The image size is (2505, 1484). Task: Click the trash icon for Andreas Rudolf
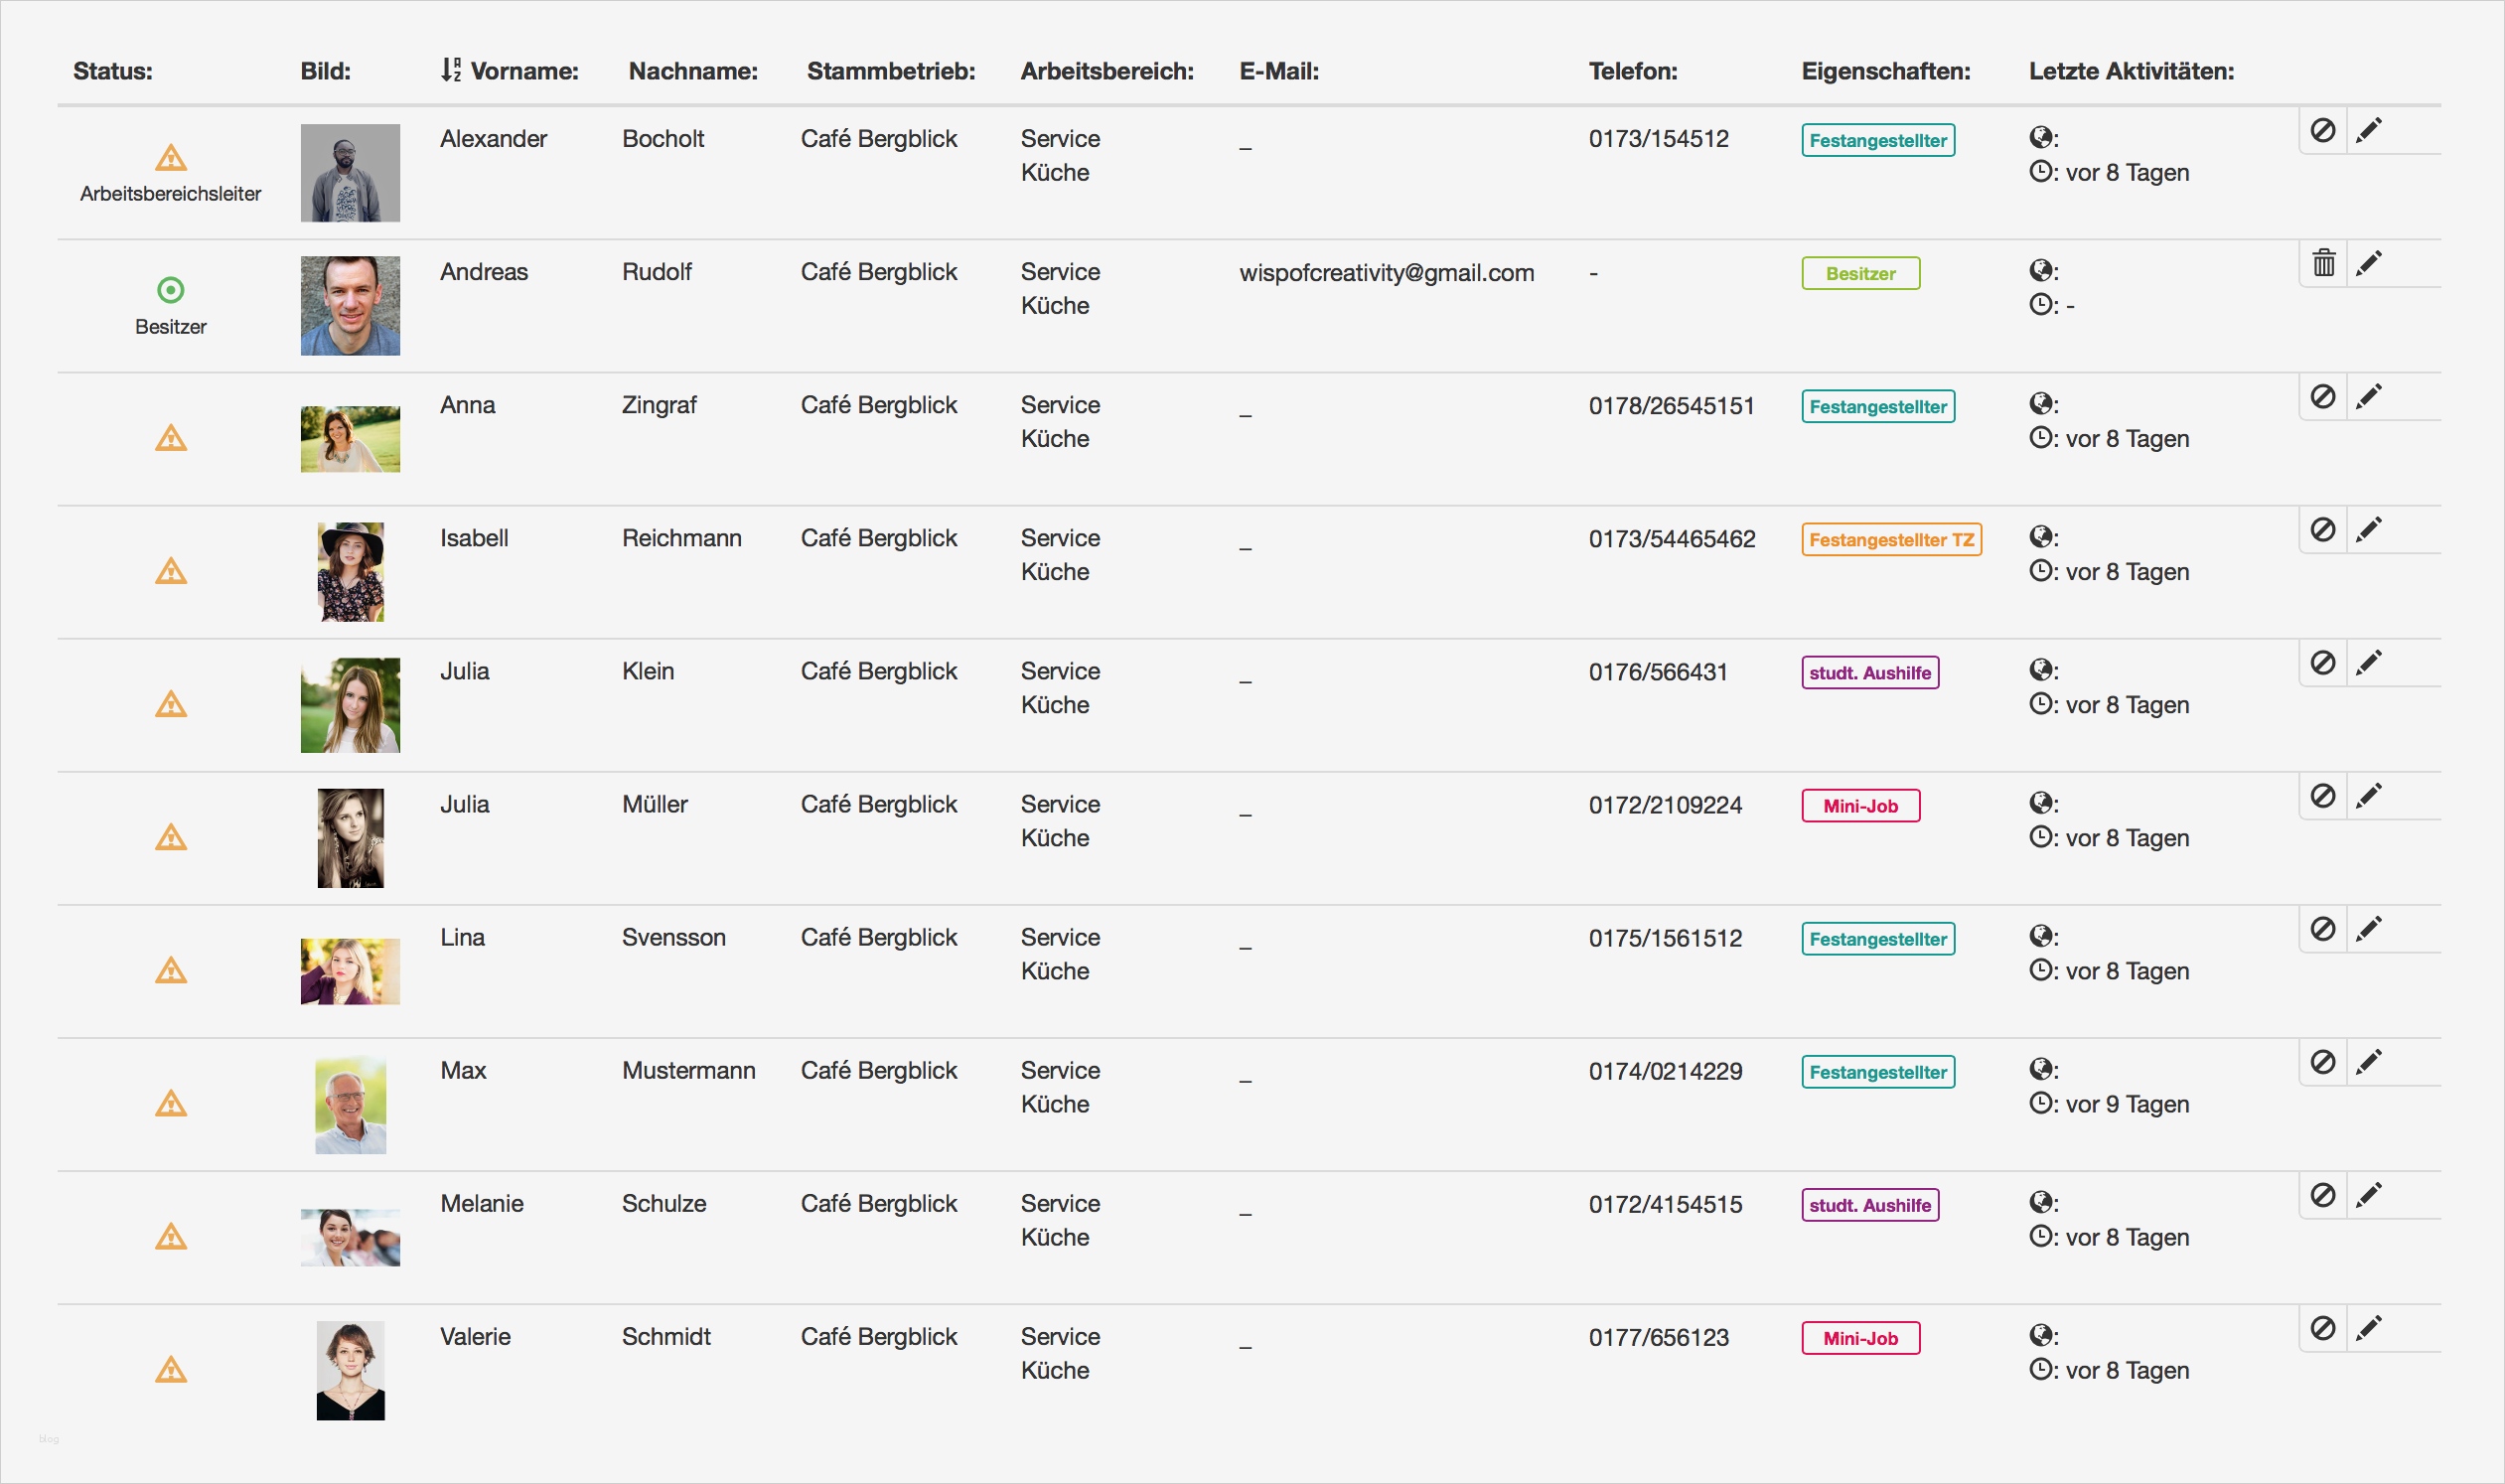(x=2323, y=263)
